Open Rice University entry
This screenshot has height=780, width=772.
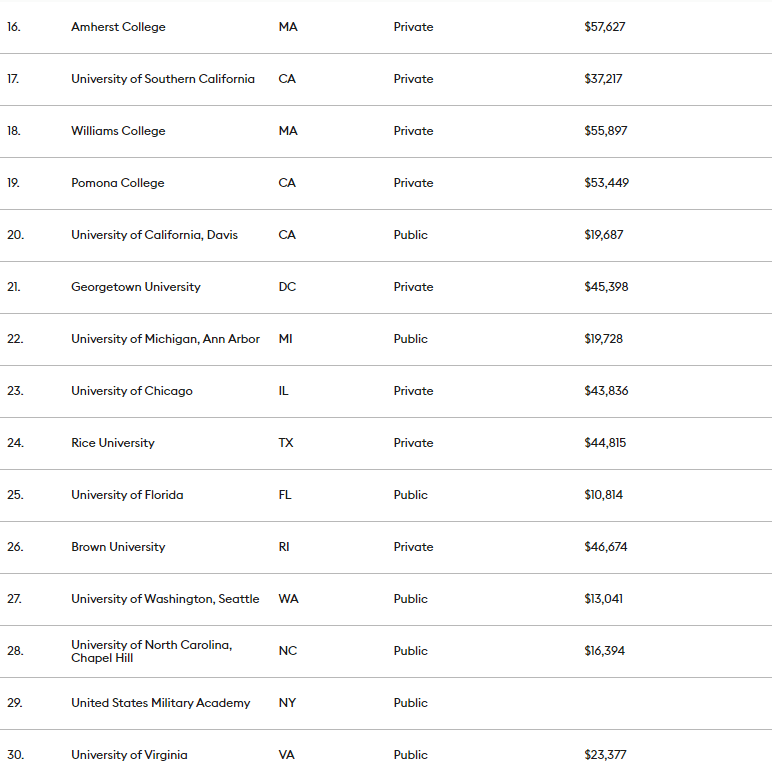(x=112, y=443)
